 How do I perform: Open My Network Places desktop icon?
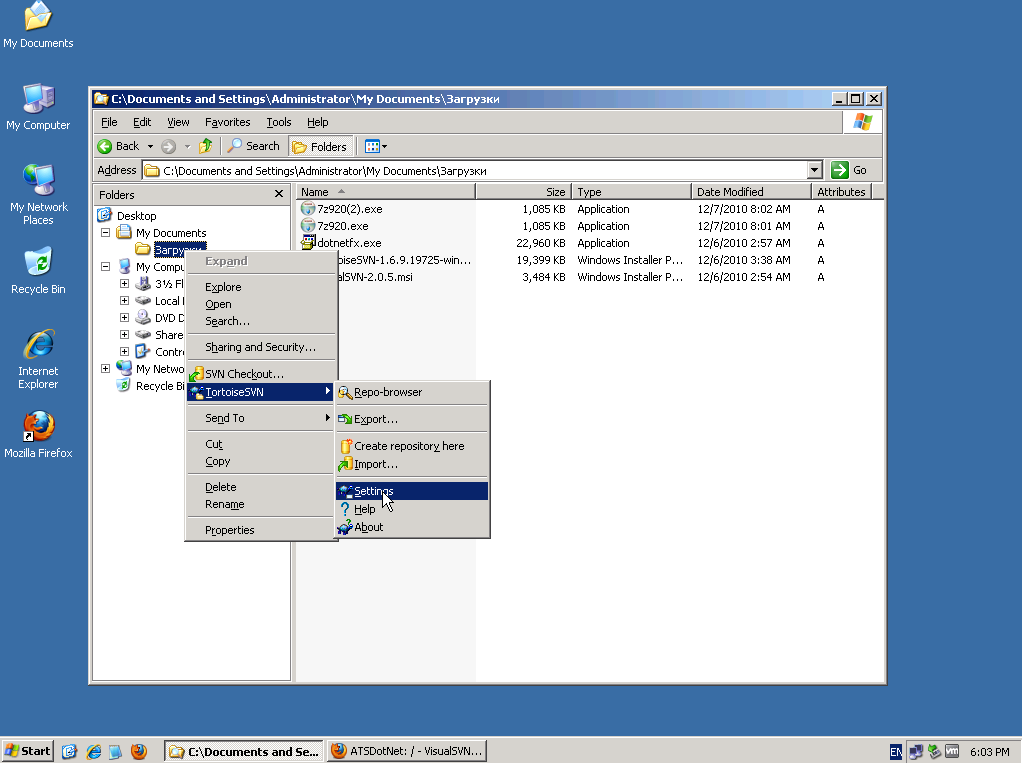38,195
